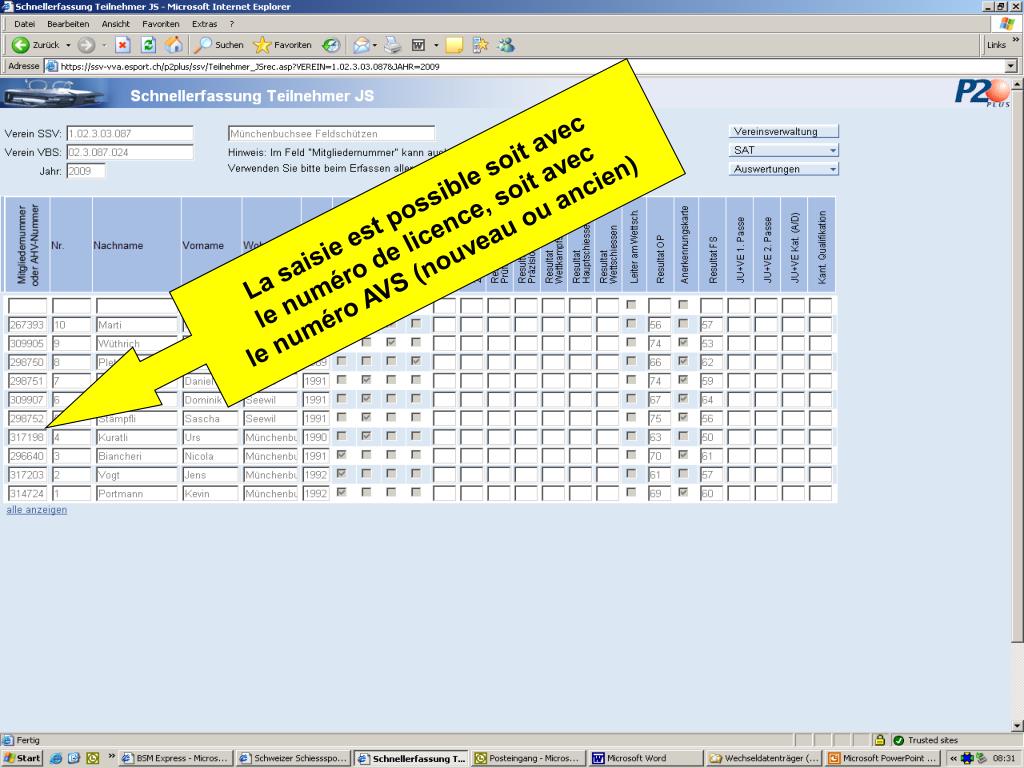Open the Favoriten menu

coord(161,24)
